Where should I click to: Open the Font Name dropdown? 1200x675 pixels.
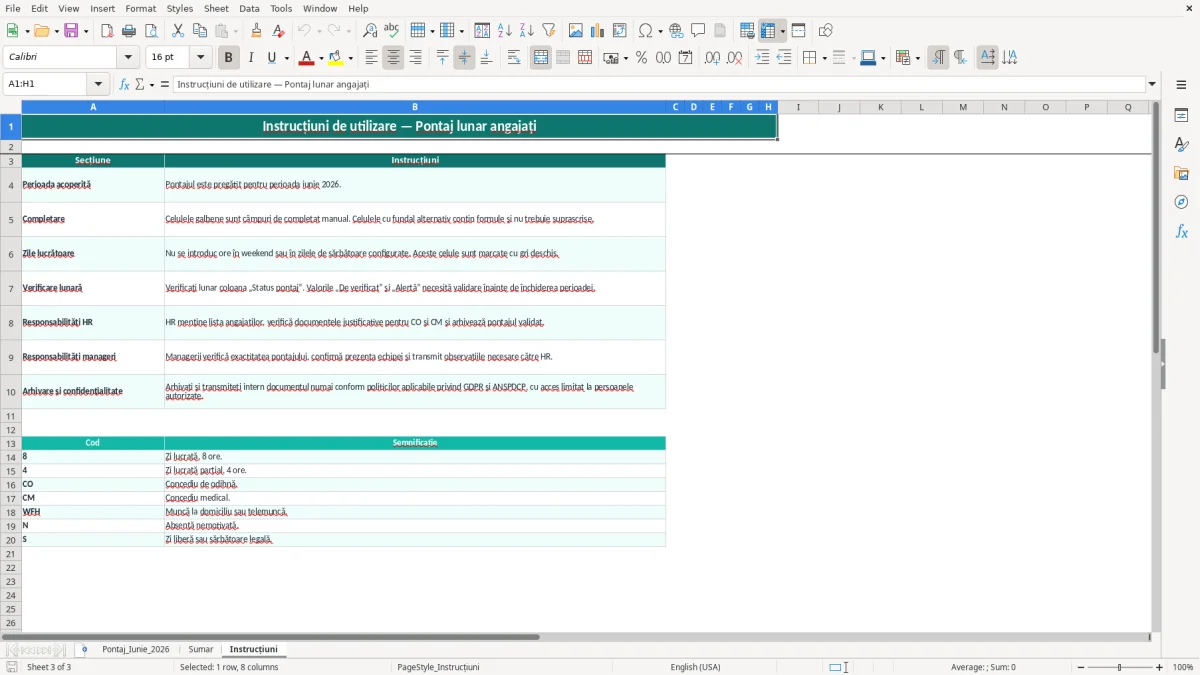[x=127, y=58]
